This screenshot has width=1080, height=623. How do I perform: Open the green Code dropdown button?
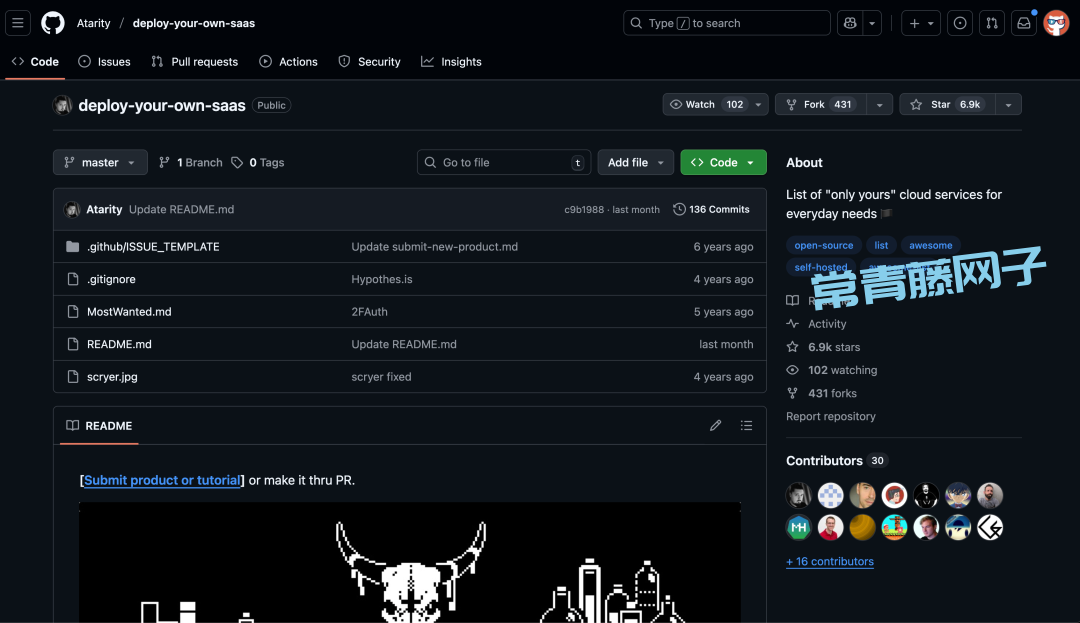click(x=723, y=163)
